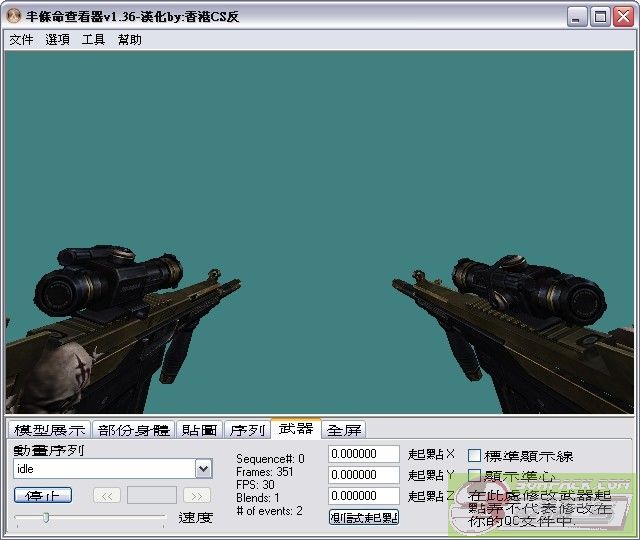This screenshot has height=540, width=640.
Task: Click the 速度 speed slider handle
Action: pos(45,517)
